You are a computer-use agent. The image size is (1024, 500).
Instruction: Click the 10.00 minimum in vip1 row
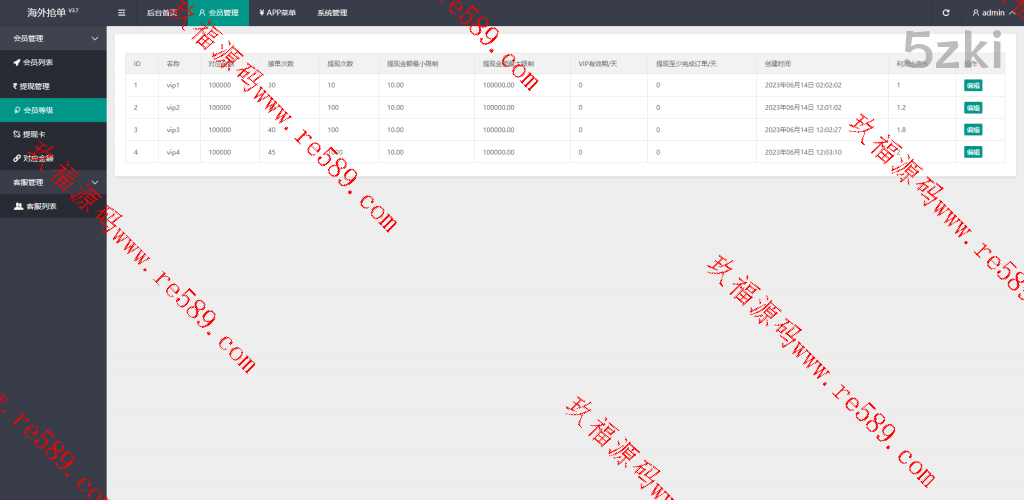pos(395,86)
